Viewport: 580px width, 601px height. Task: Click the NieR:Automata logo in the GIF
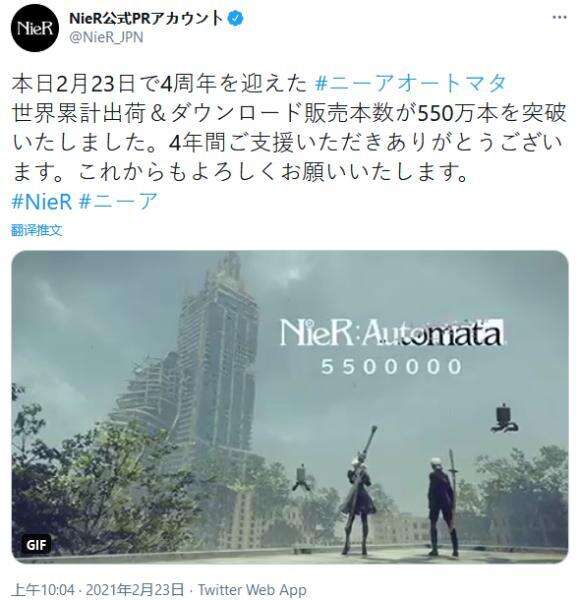point(391,333)
